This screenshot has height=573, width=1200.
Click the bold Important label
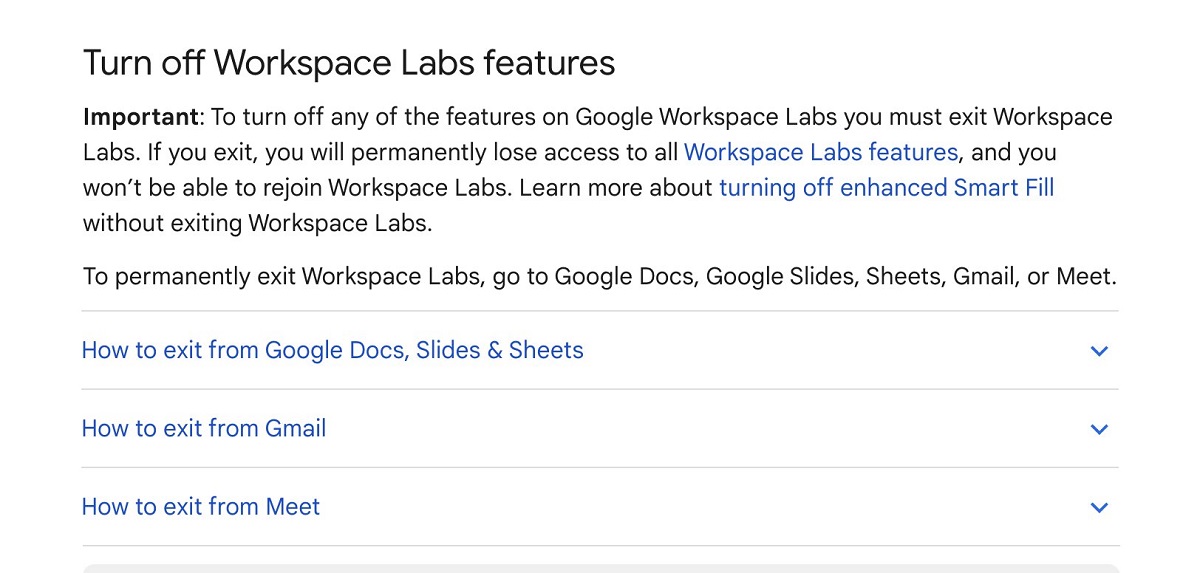141,117
